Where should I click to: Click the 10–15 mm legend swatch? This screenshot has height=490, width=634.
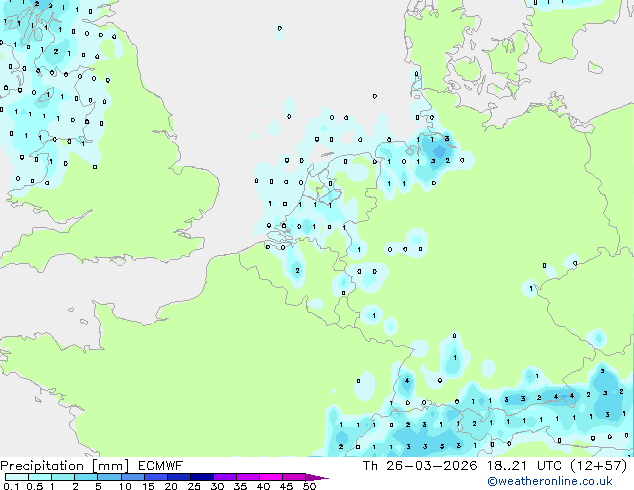pos(133,477)
